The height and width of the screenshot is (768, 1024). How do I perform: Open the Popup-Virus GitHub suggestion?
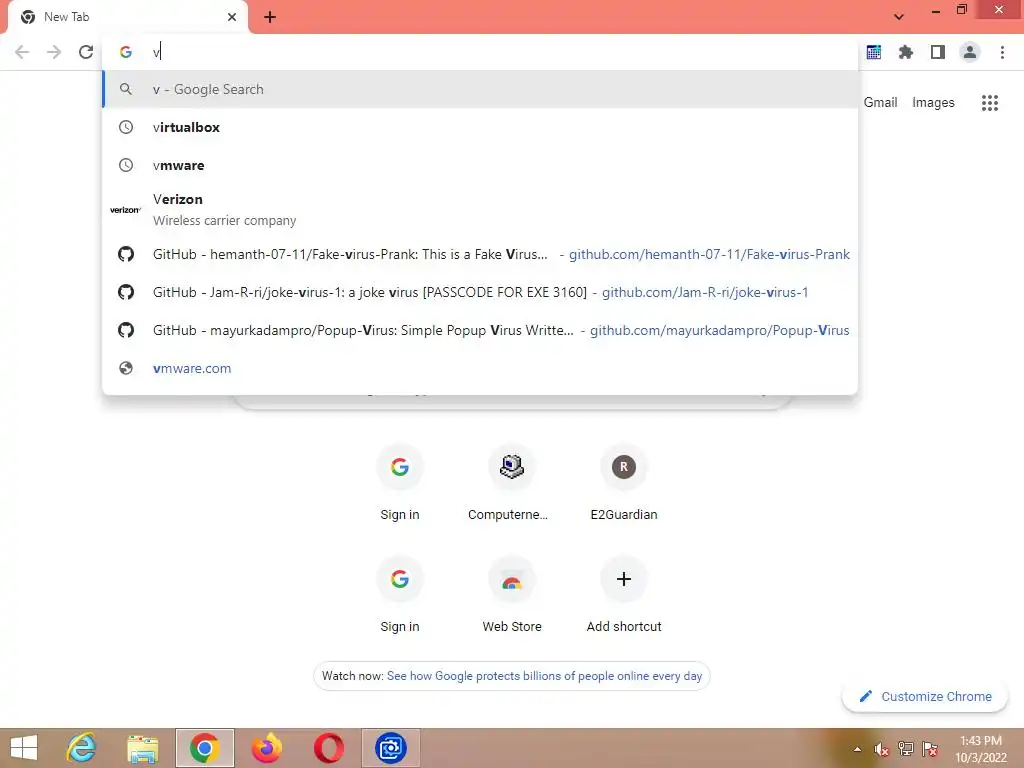pyautogui.click(x=481, y=330)
